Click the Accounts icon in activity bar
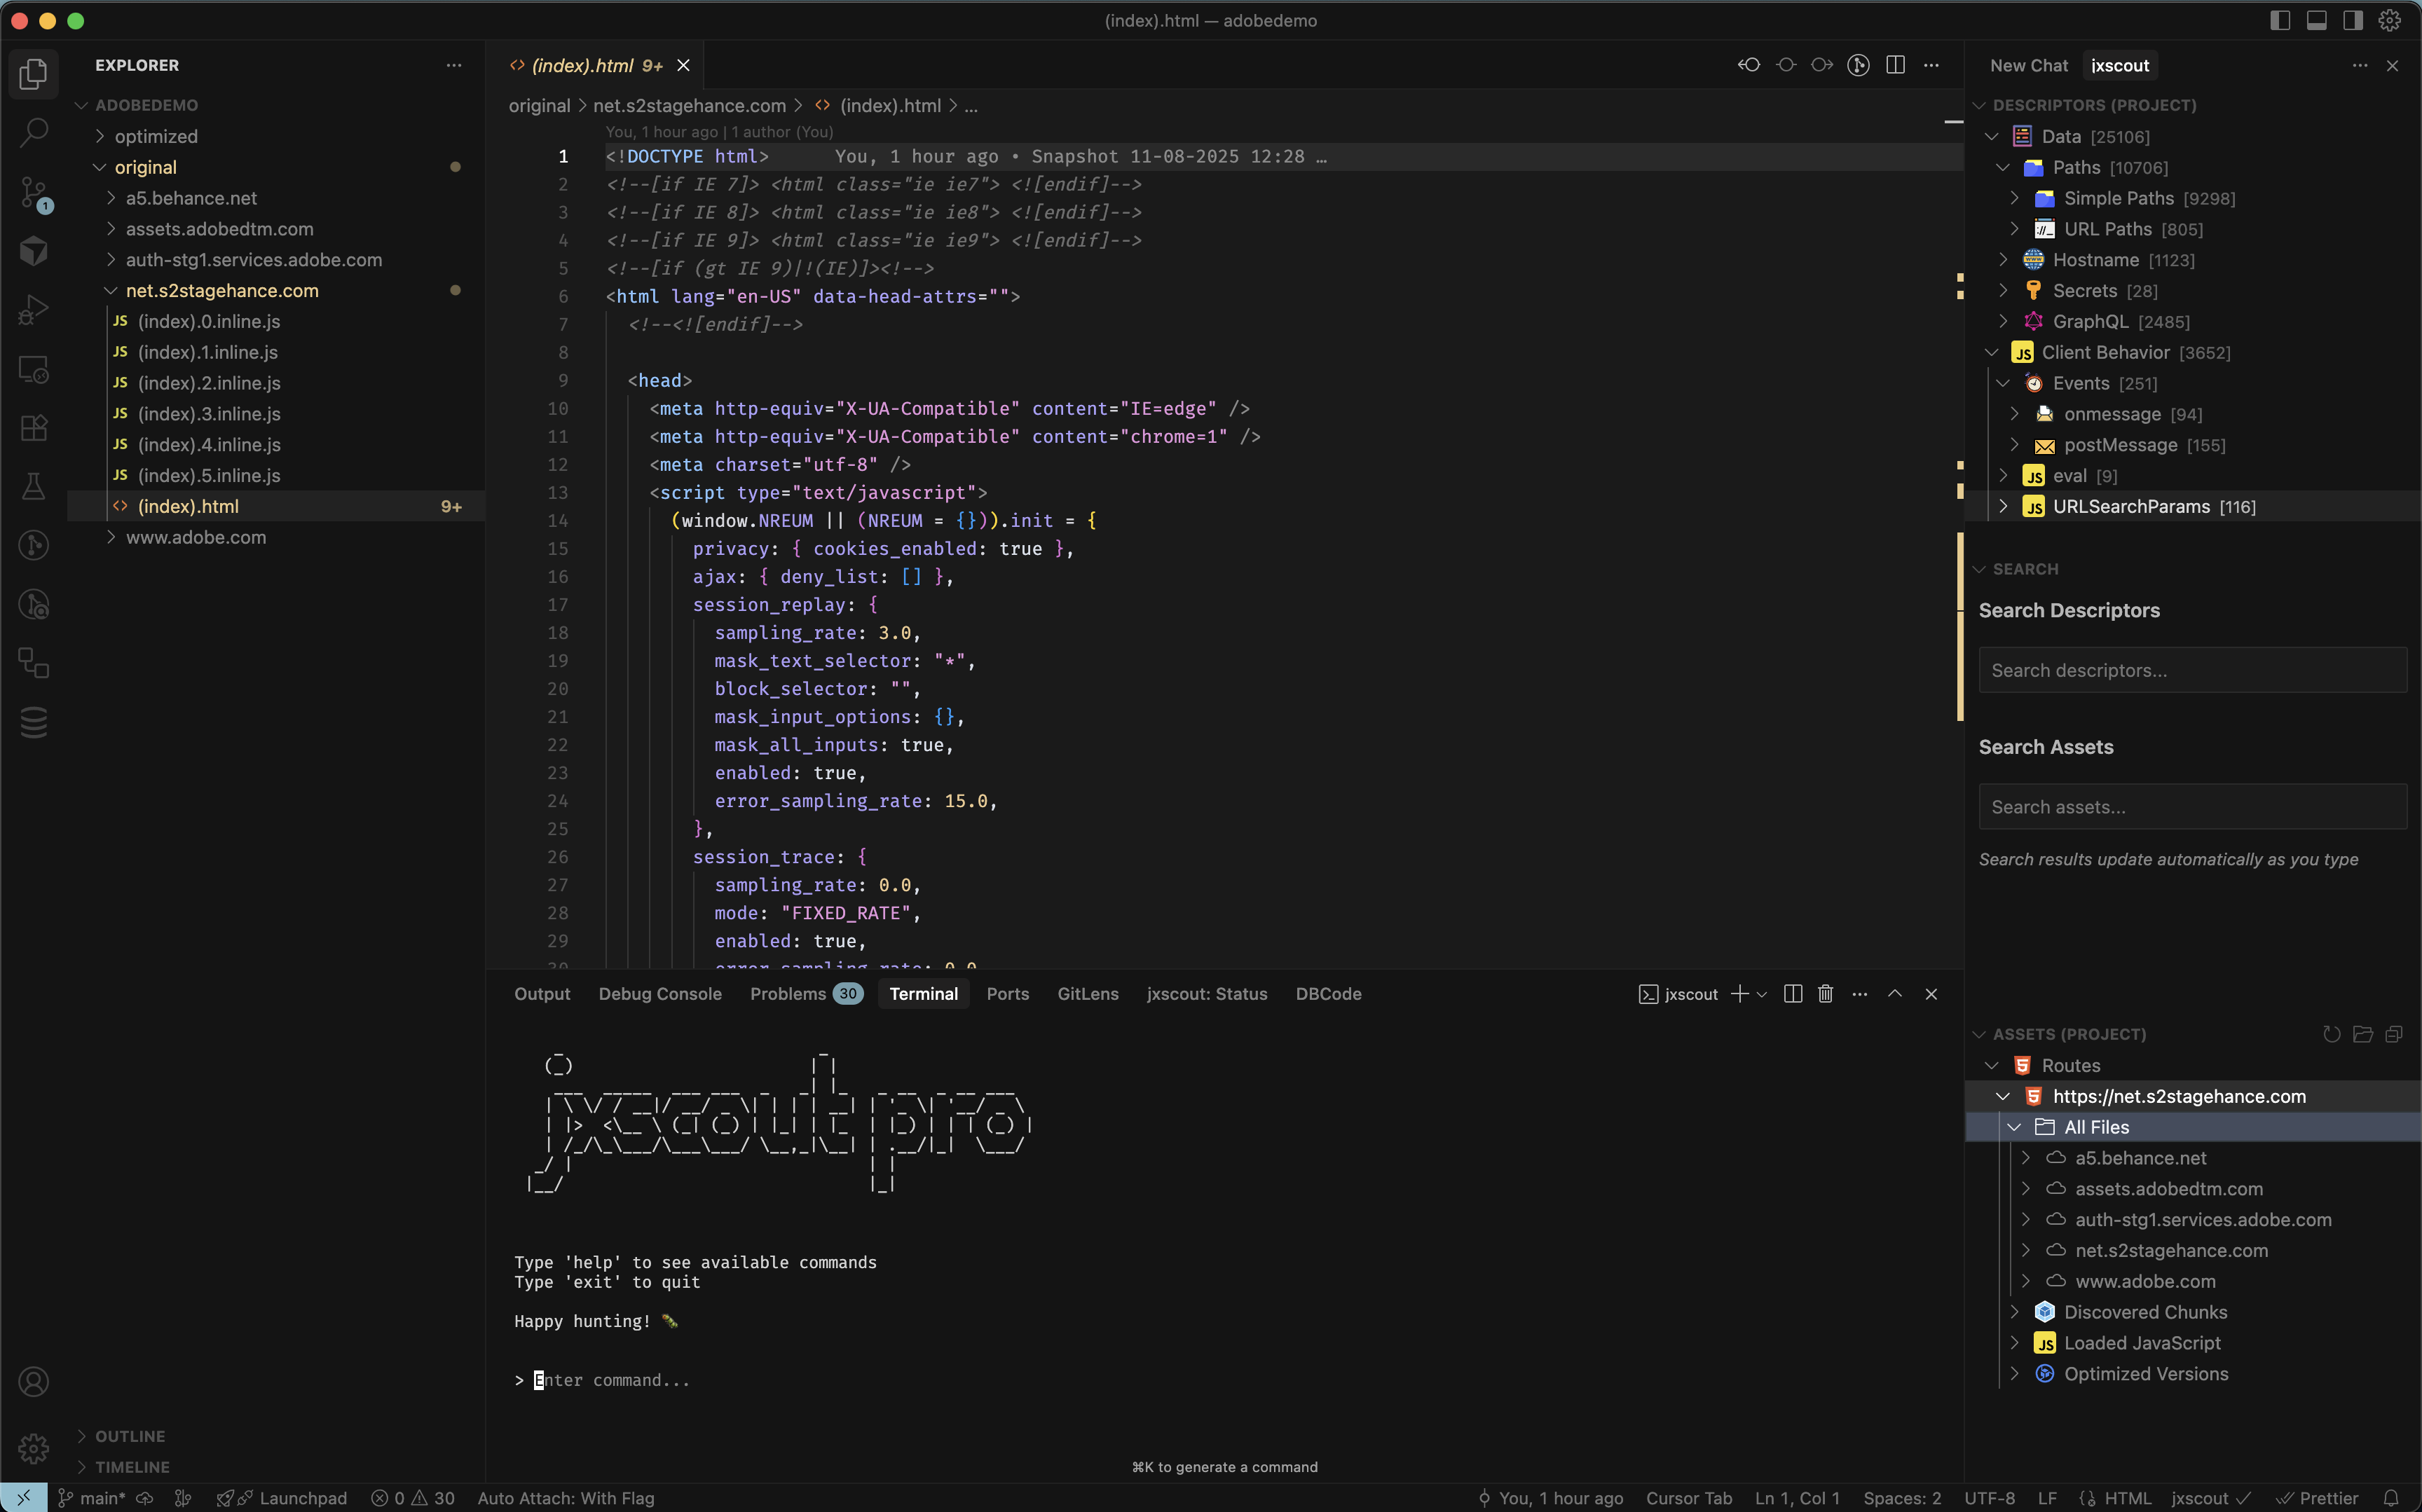The image size is (2422, 1512). click(x=34, y=1382)
